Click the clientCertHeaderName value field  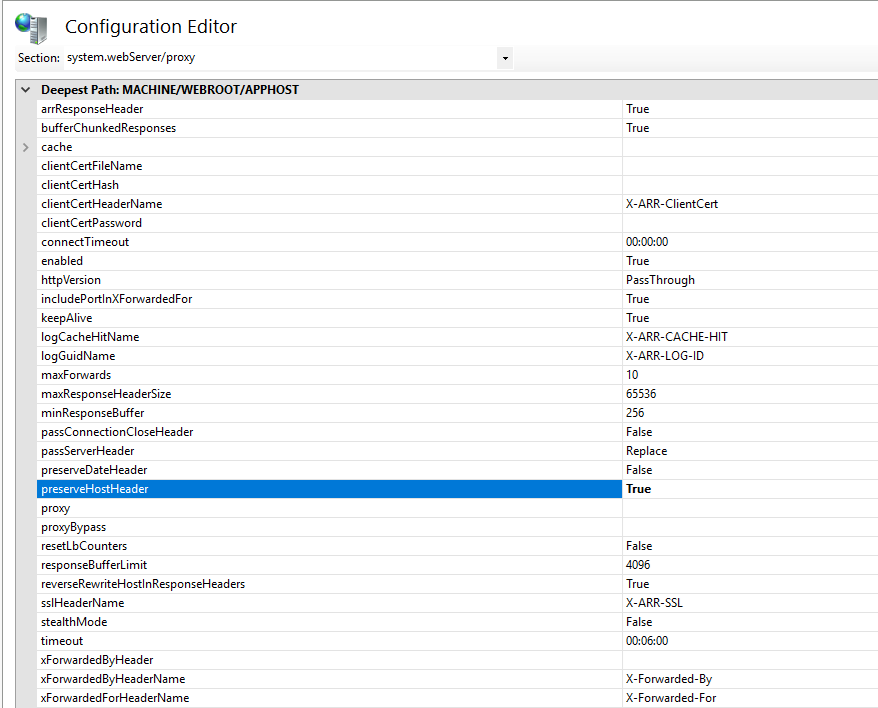pos(671,204)
